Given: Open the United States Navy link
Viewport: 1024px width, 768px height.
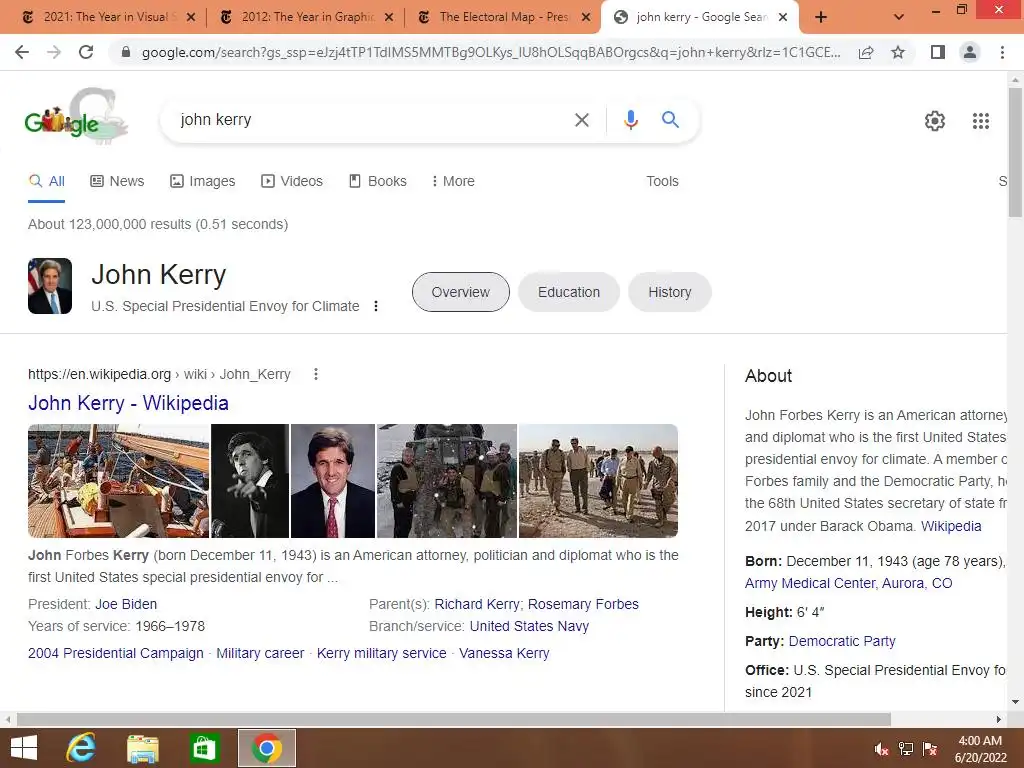Looking at the screenshot, I should pos(529,626).
